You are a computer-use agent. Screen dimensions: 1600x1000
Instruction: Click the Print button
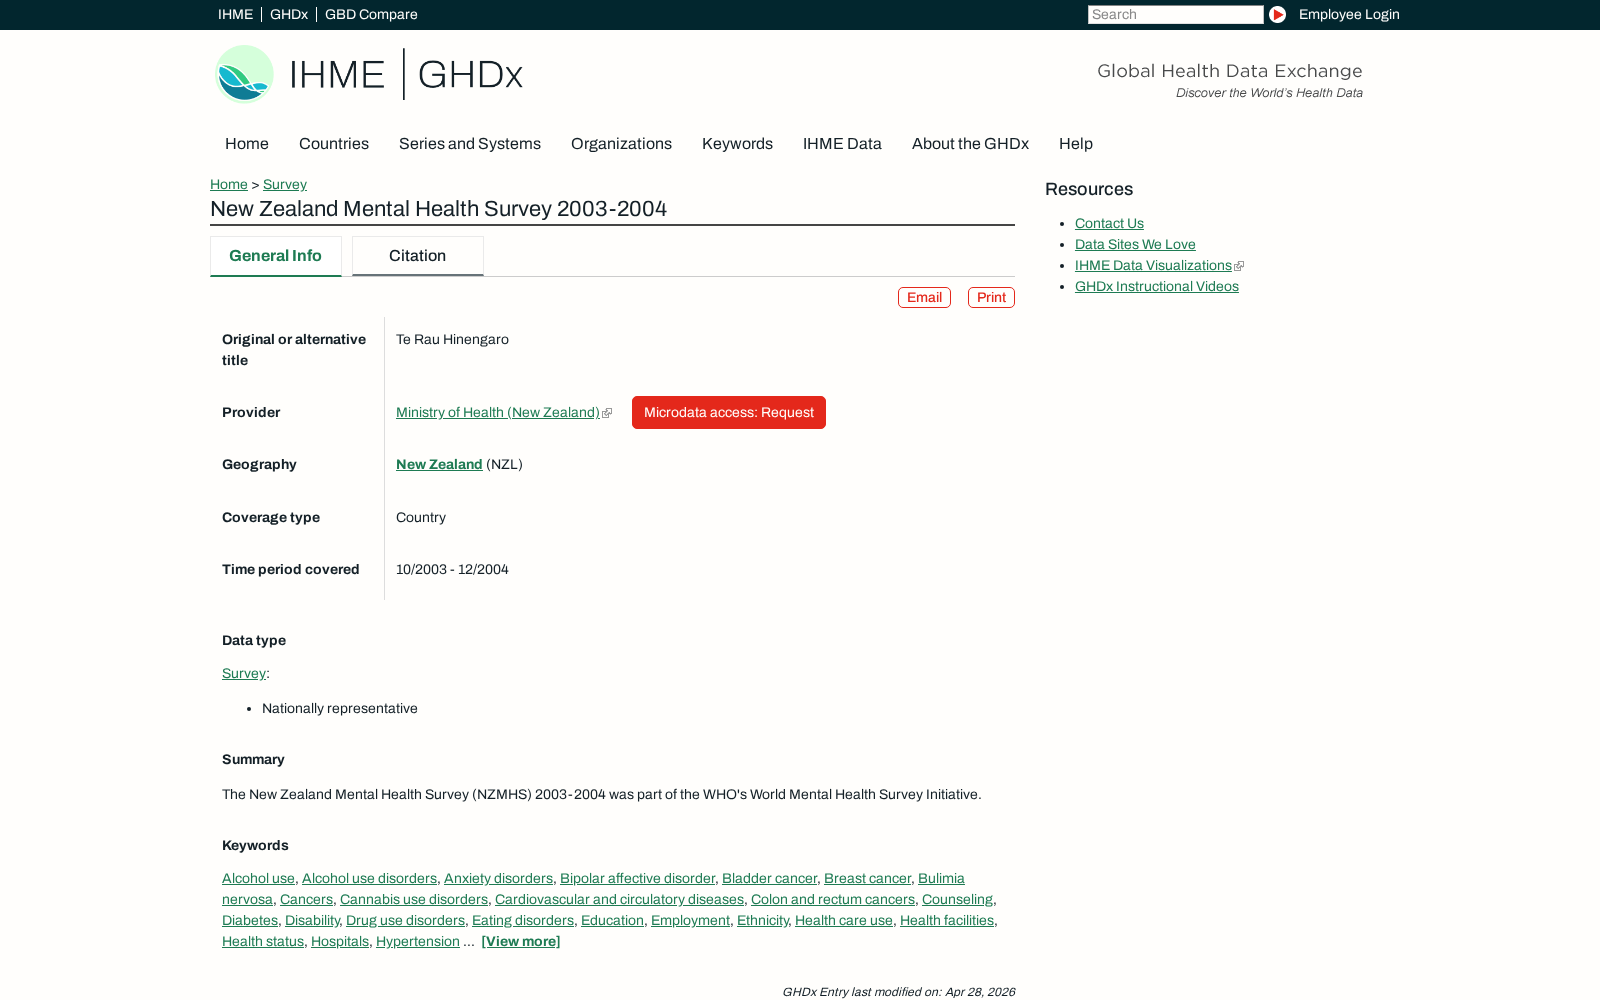tap(991, 298)
